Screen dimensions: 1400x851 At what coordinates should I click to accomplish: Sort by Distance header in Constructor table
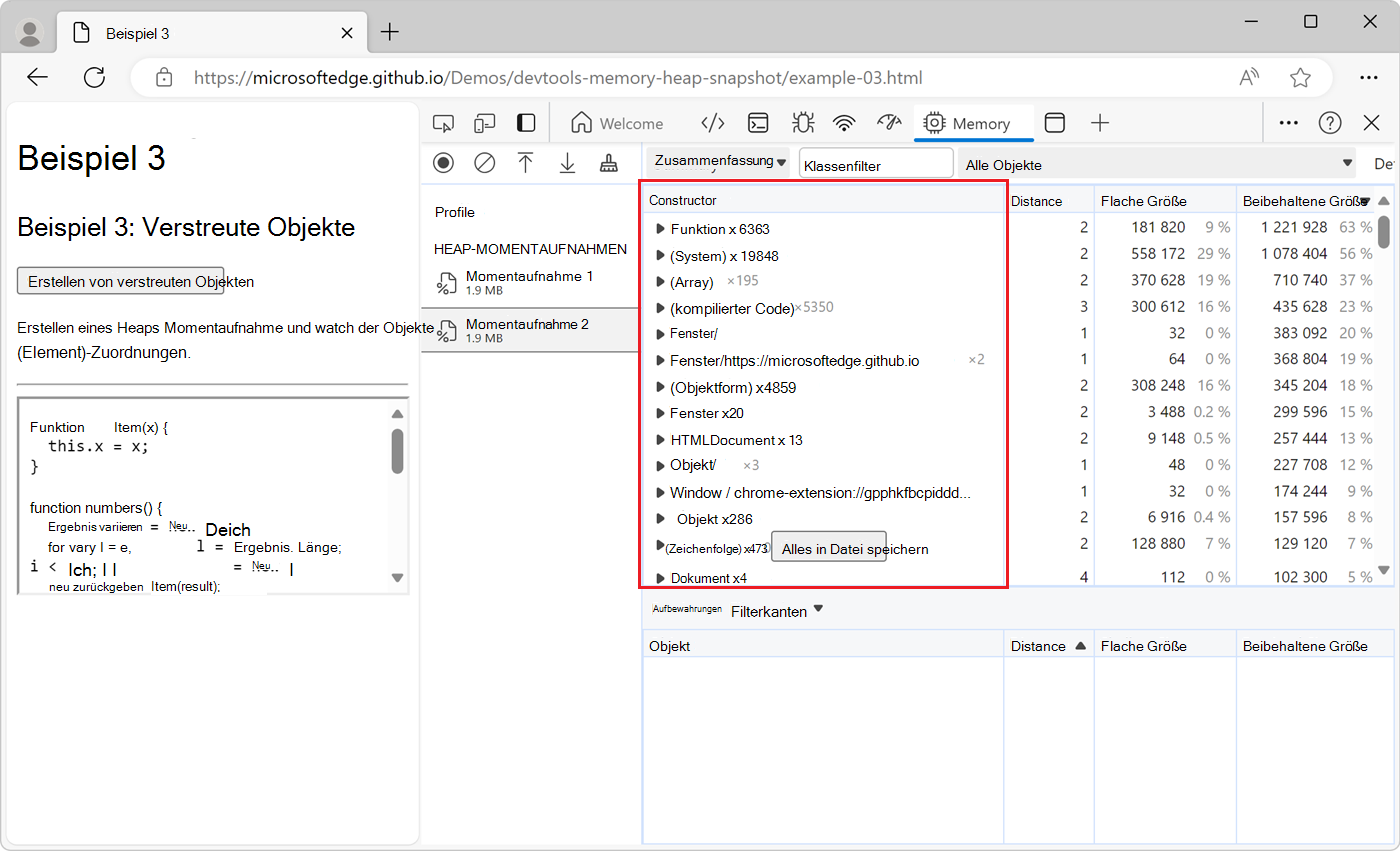[x=1048, y=200]
